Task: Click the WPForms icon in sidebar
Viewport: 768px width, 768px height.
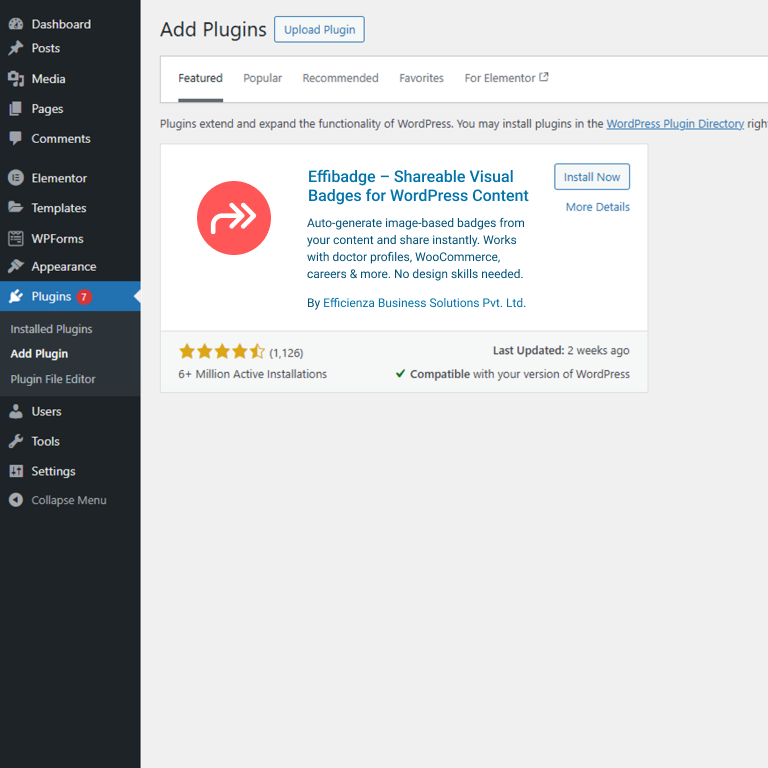Action: (x=16, y=239)
